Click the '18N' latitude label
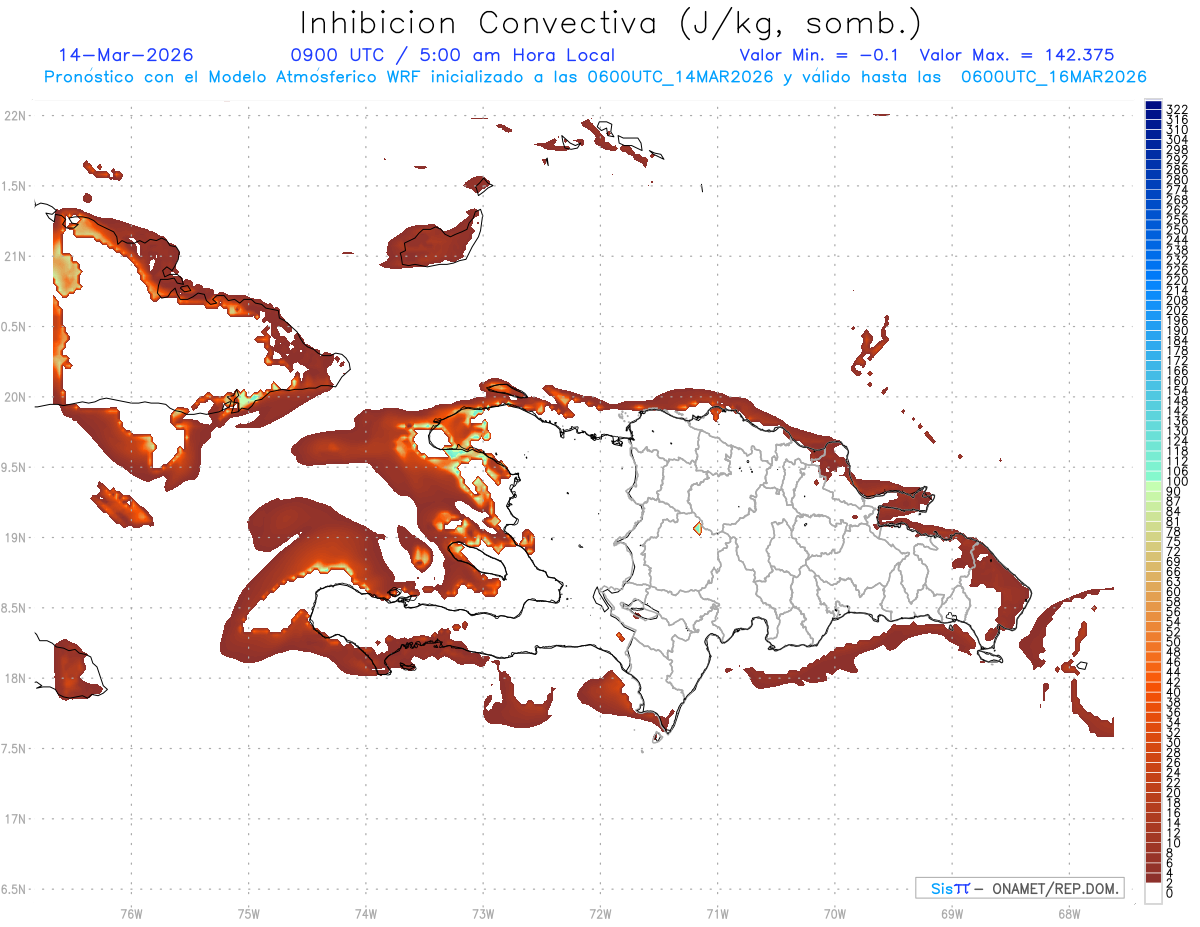This screenshot has height=927, width=1200. click(14, 679)
